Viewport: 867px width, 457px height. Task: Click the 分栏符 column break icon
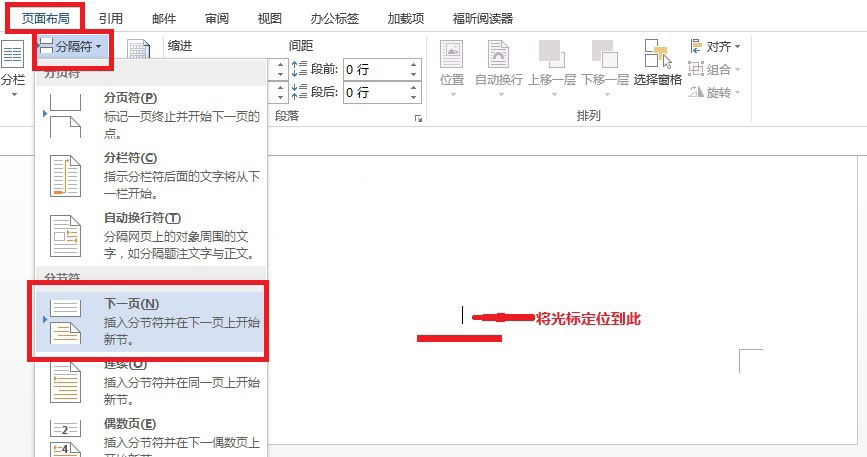click(x=65, y=176)
